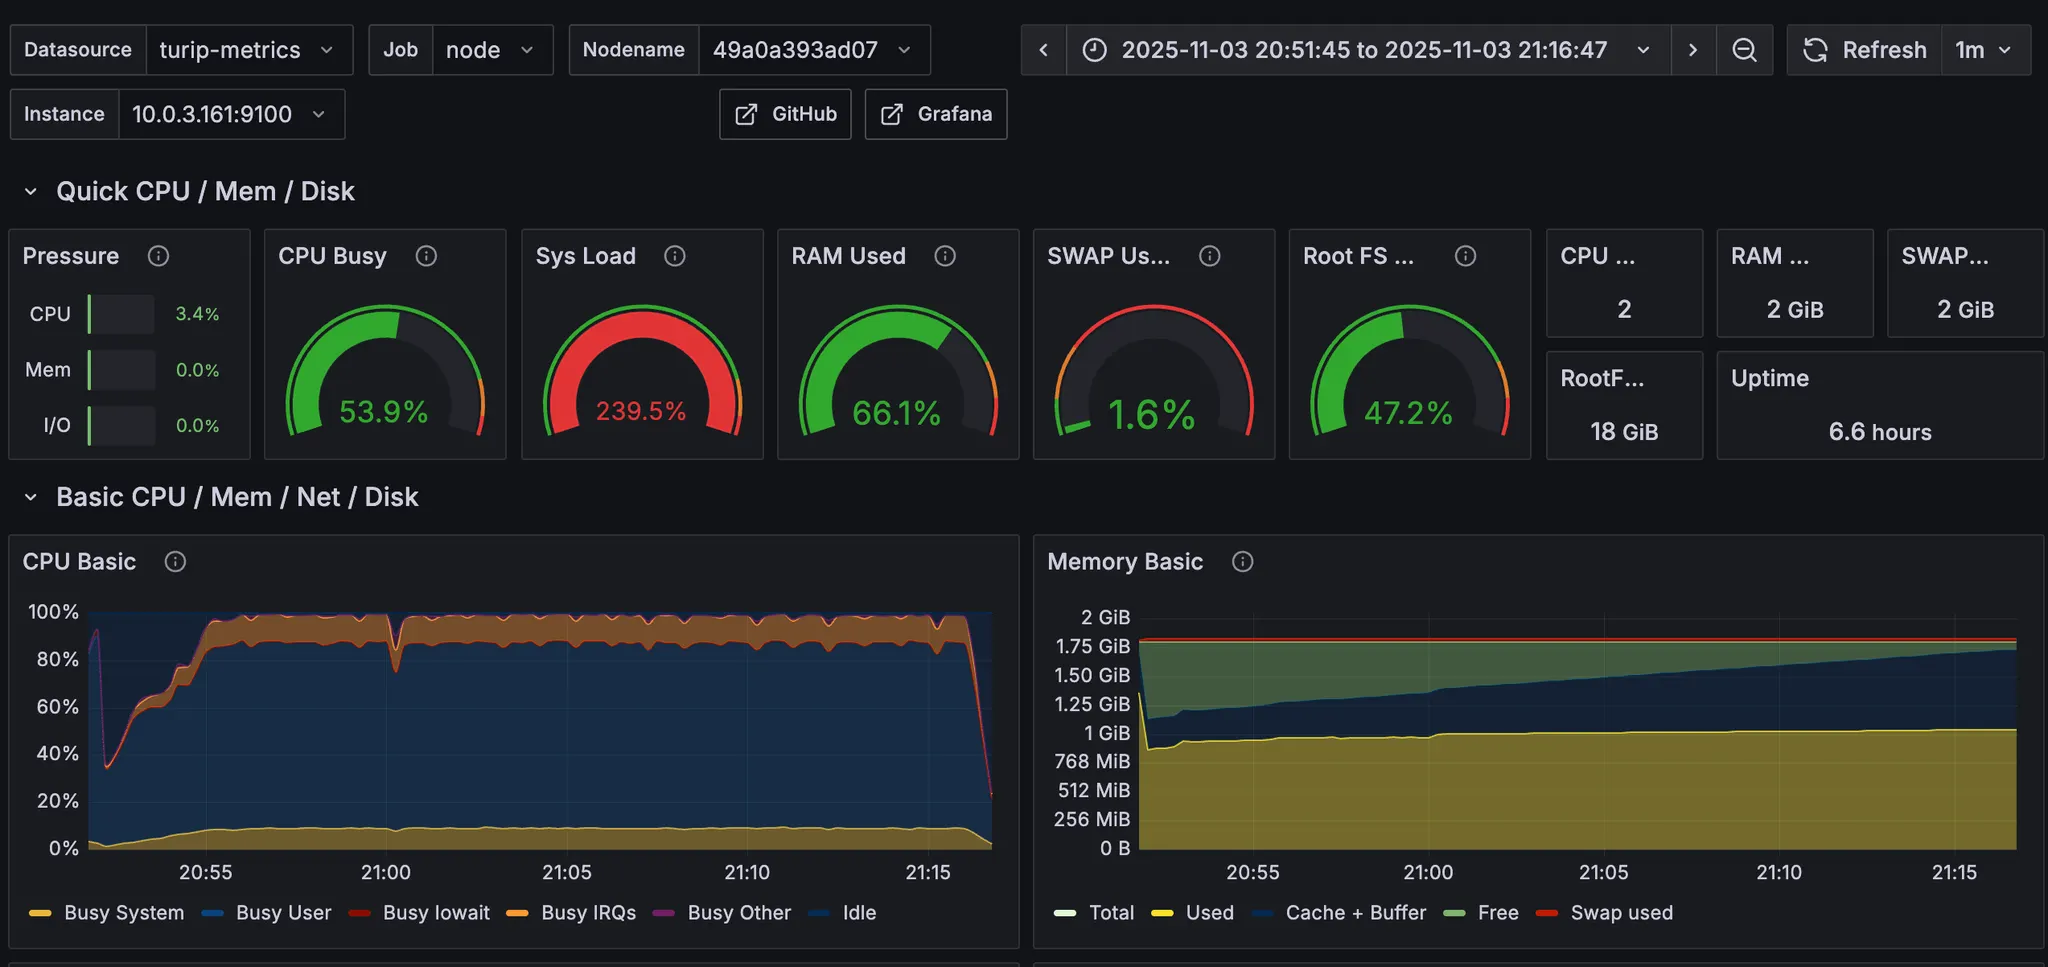Shift time range forward with right arrow
Screen dimensions: 2048x967
coord(1693,50)
